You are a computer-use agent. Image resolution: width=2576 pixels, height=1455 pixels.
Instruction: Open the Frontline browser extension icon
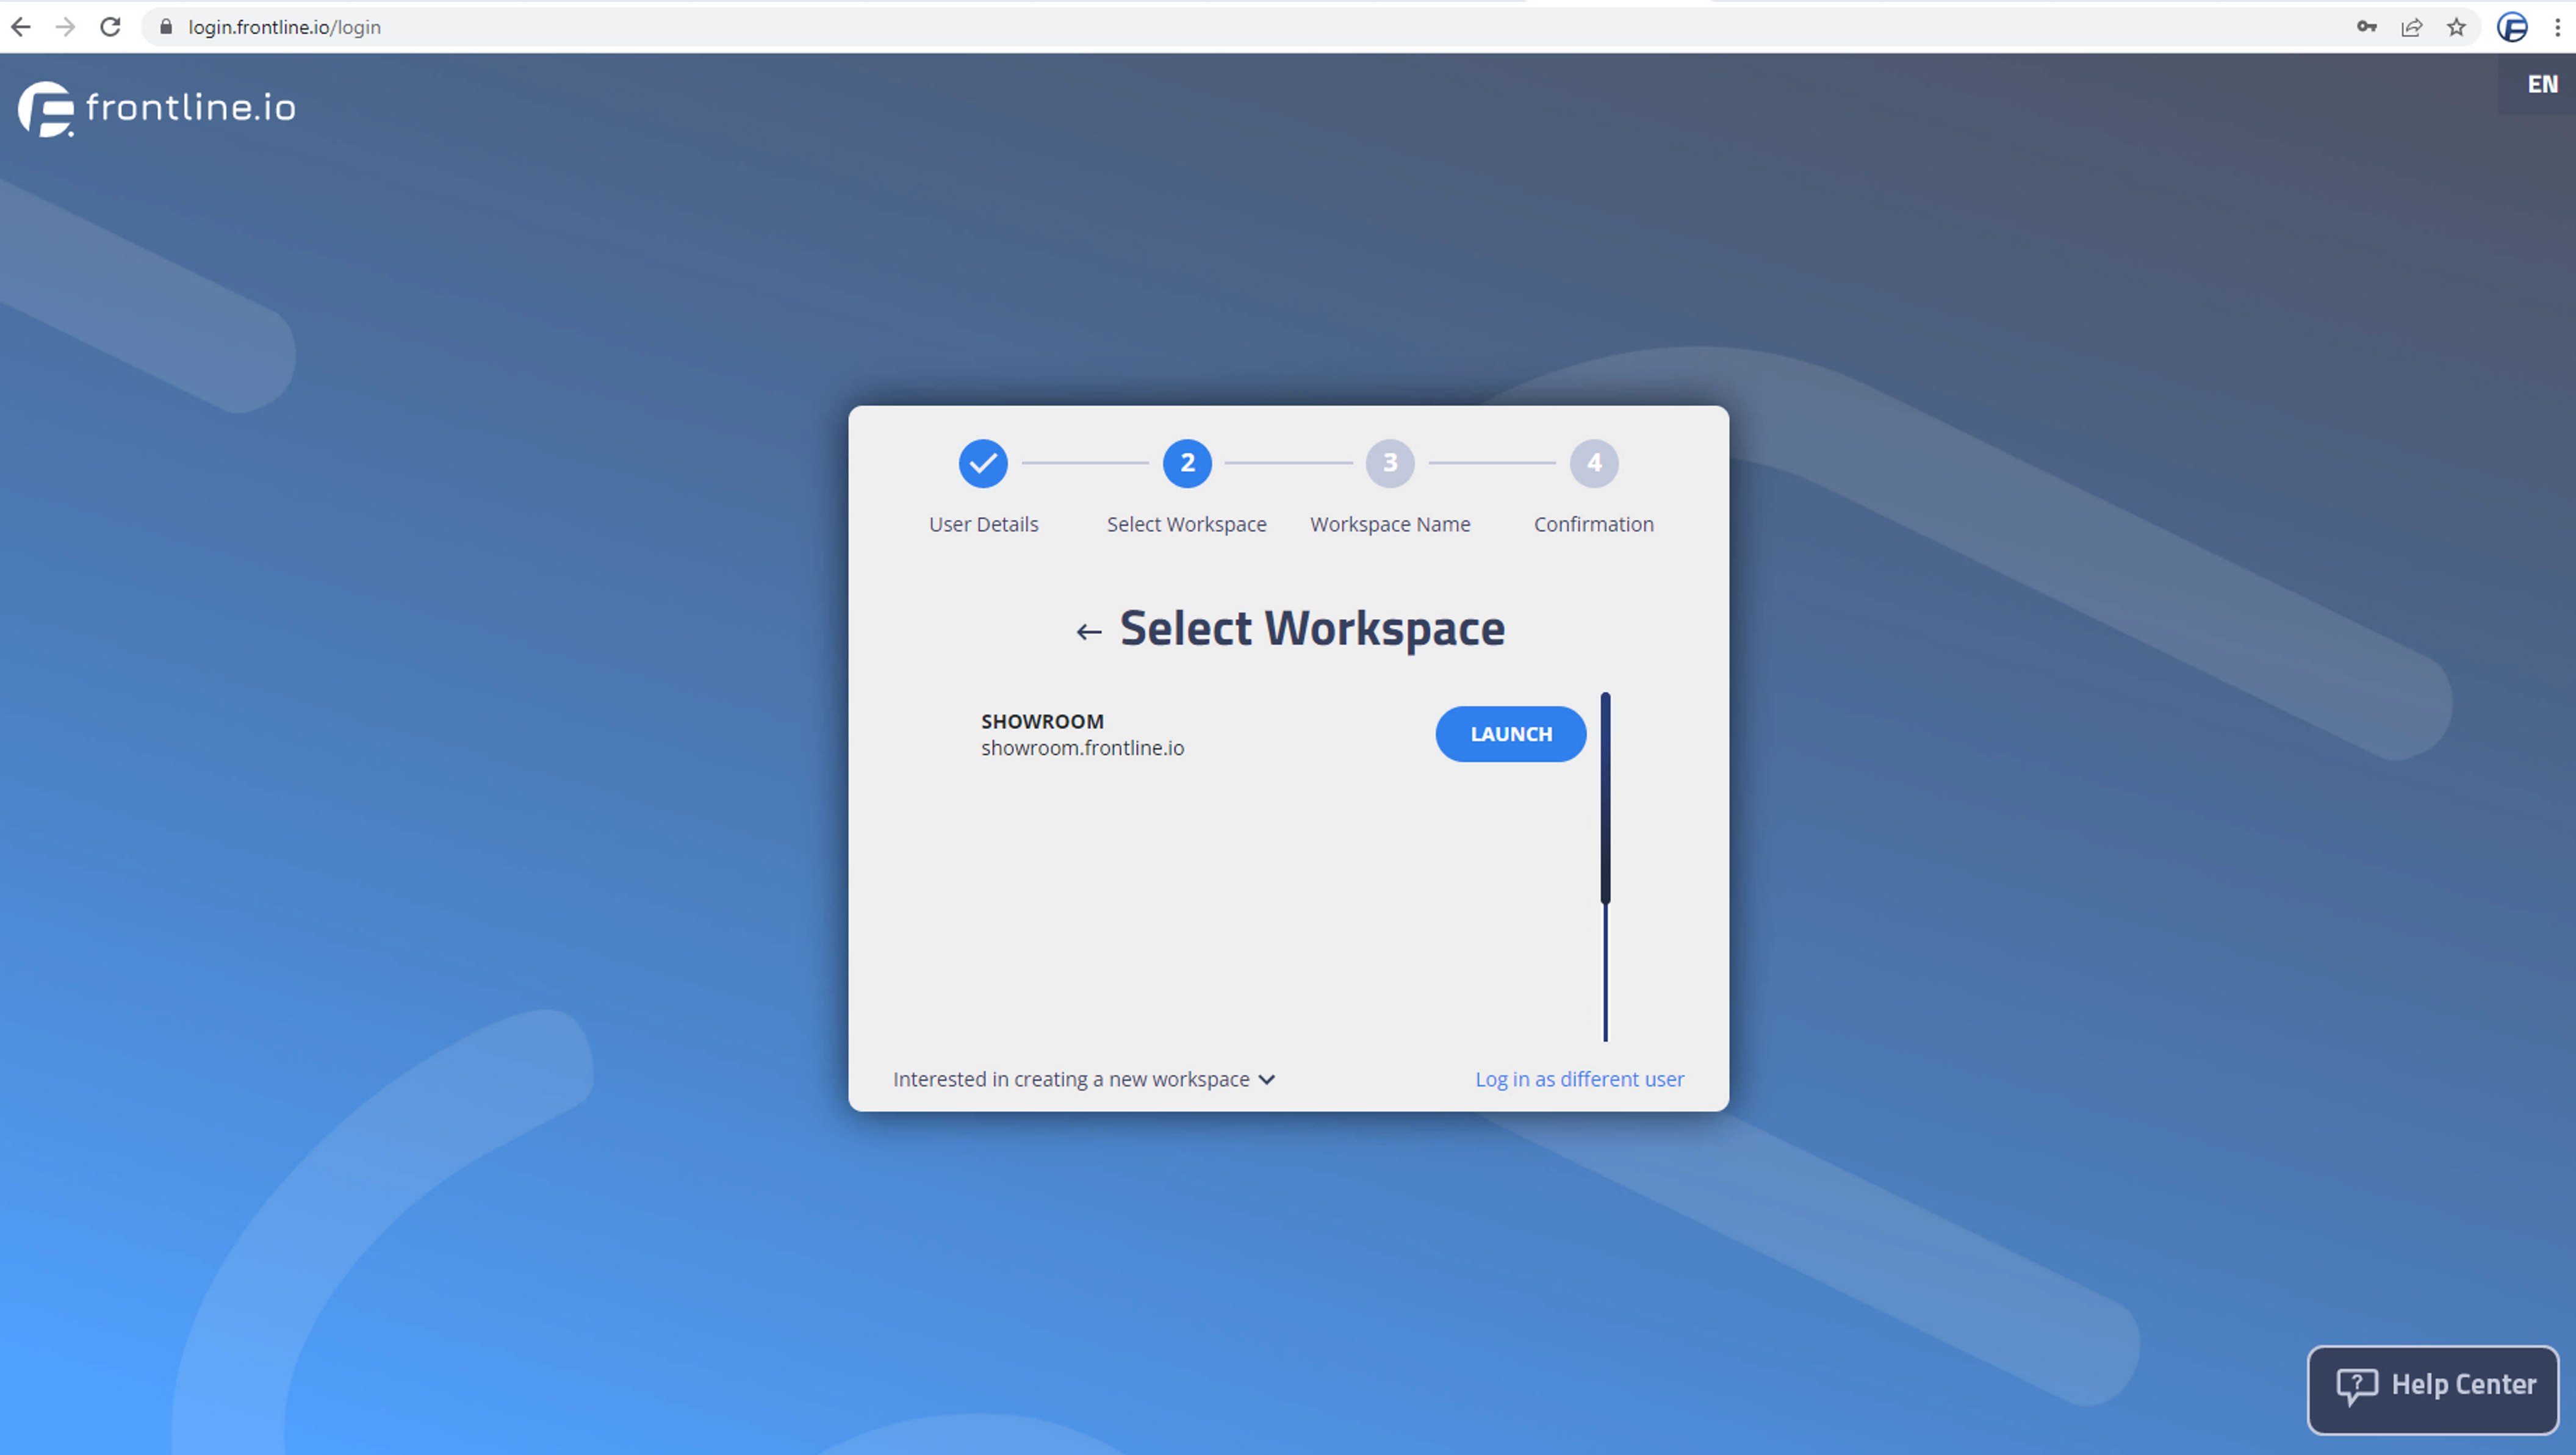click(x=2512, y=27)
